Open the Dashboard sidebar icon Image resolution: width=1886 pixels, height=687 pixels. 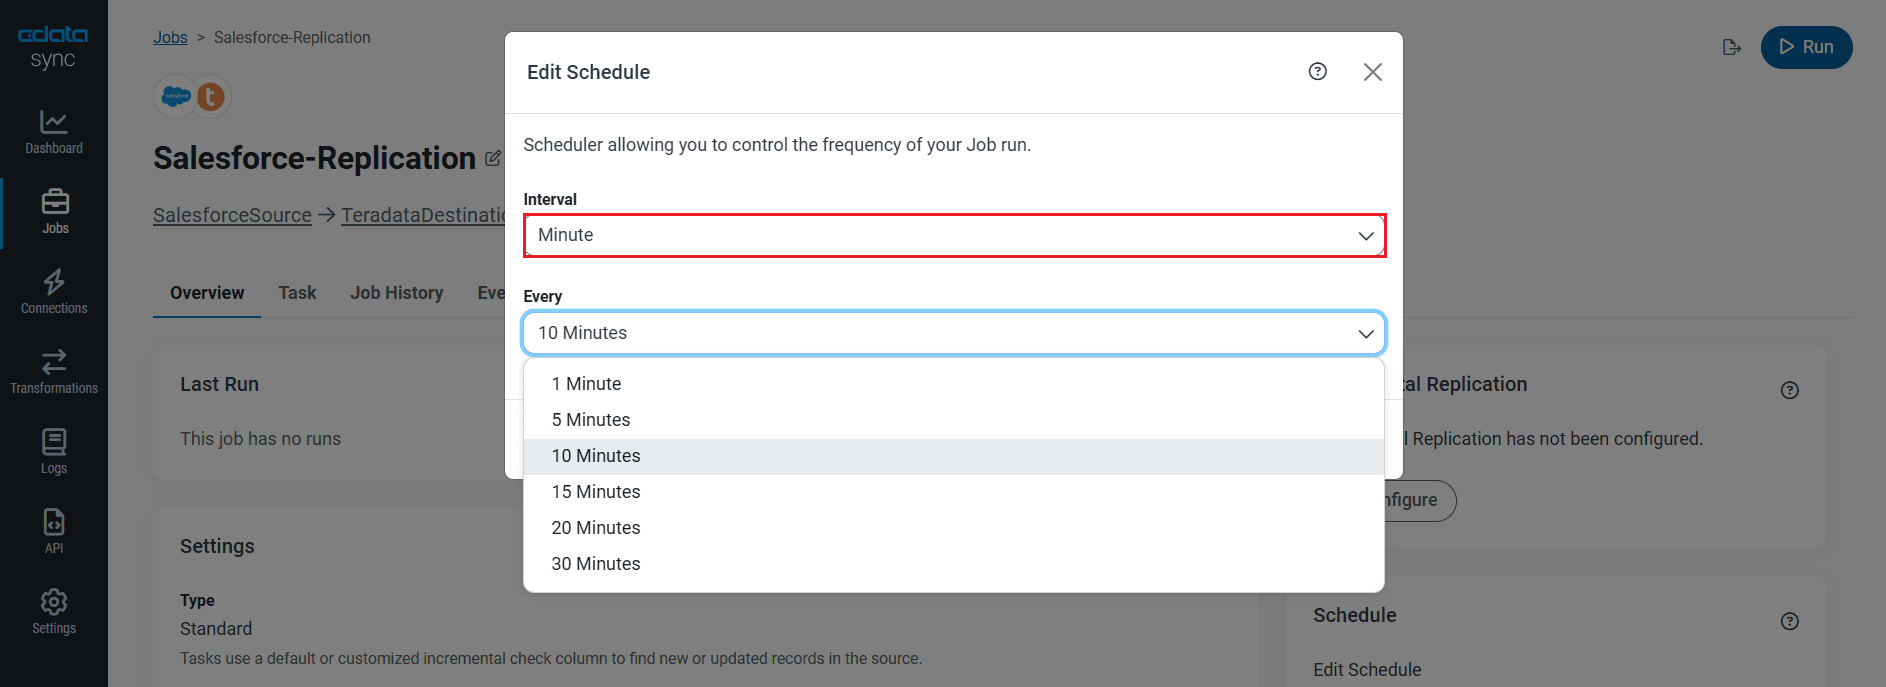click(x=54, y=132)
